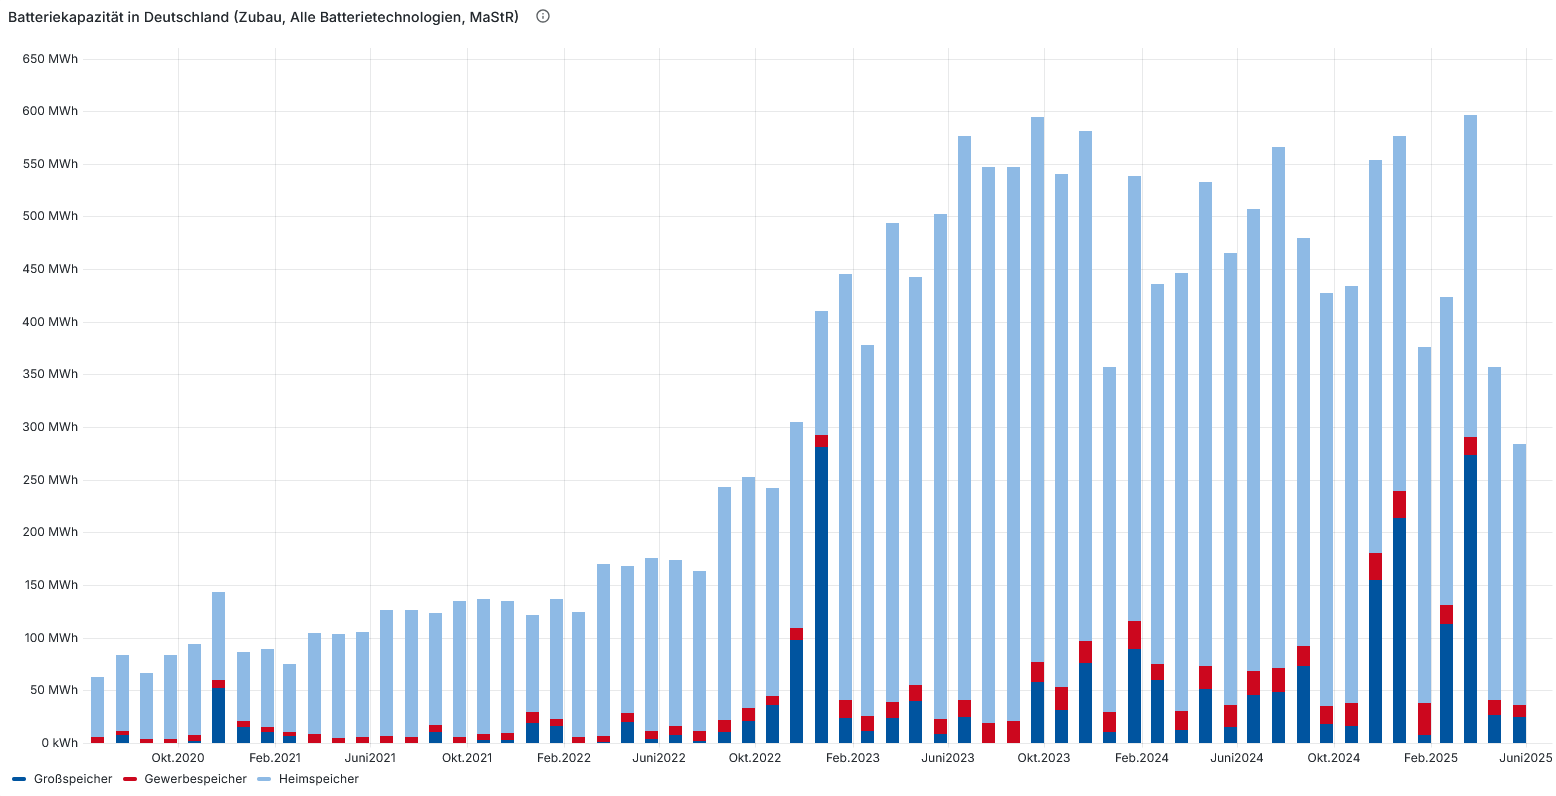Click the light blue Heimspeicher legend marker
This screenshot has width=1556, height=796.
(x=264, y=779)
